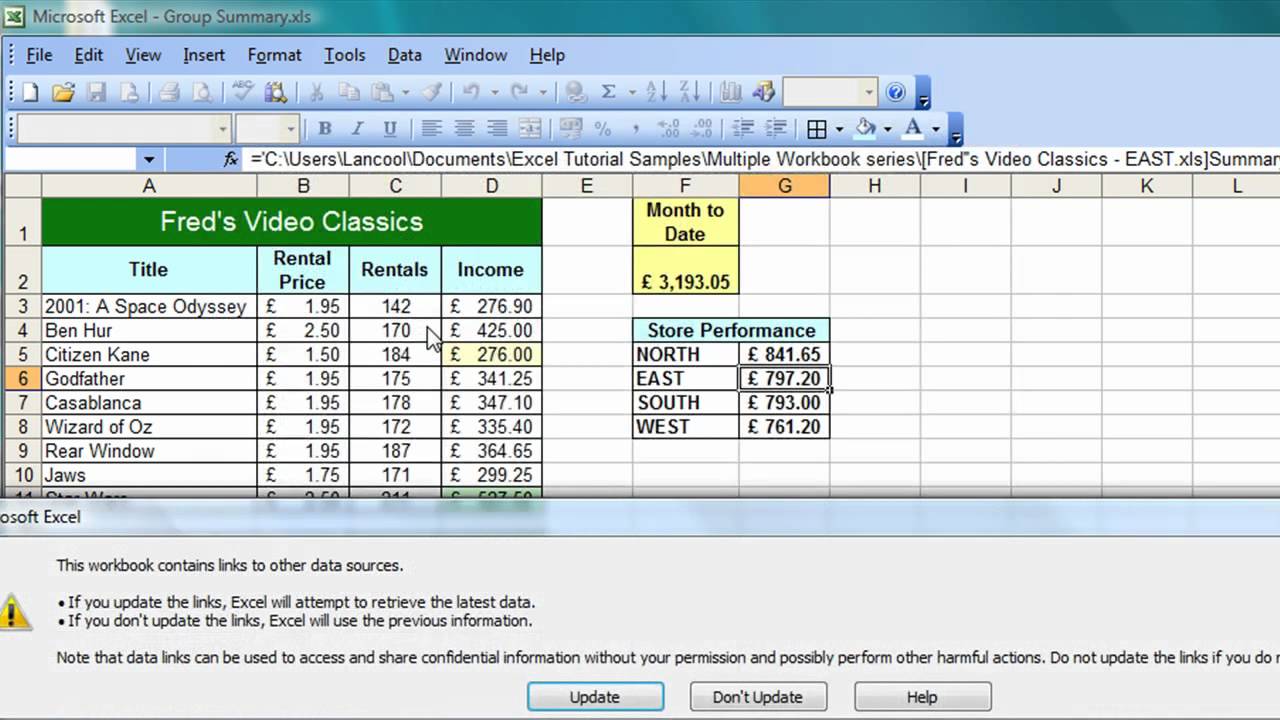Open the Font size dropdown
The width and height of the screenshot is (1280, 720).
click(291, 129)
